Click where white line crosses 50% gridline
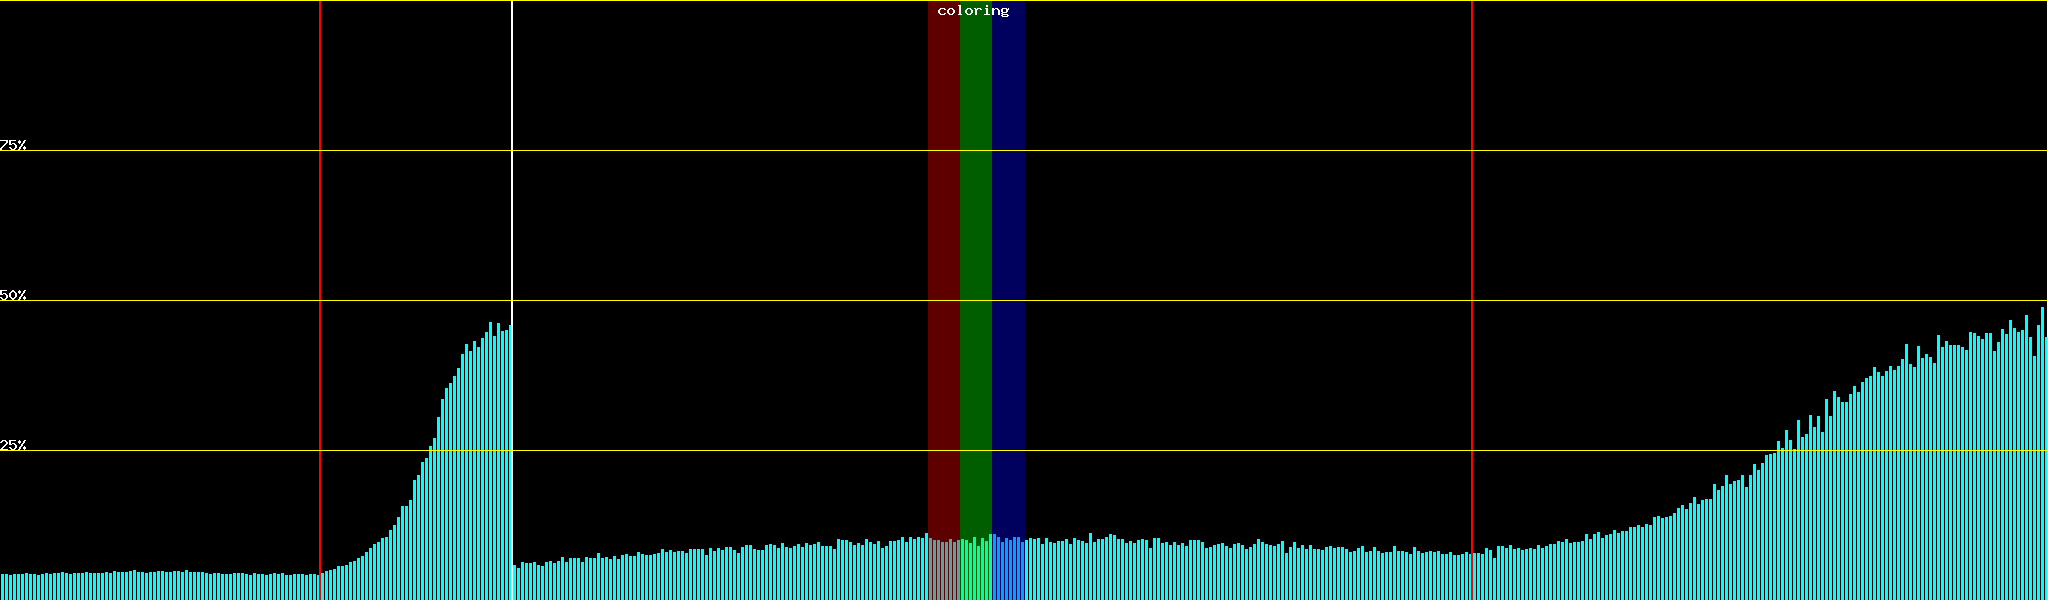The height and width of the screenshot is (600, 2048). [x=512, y=300]
